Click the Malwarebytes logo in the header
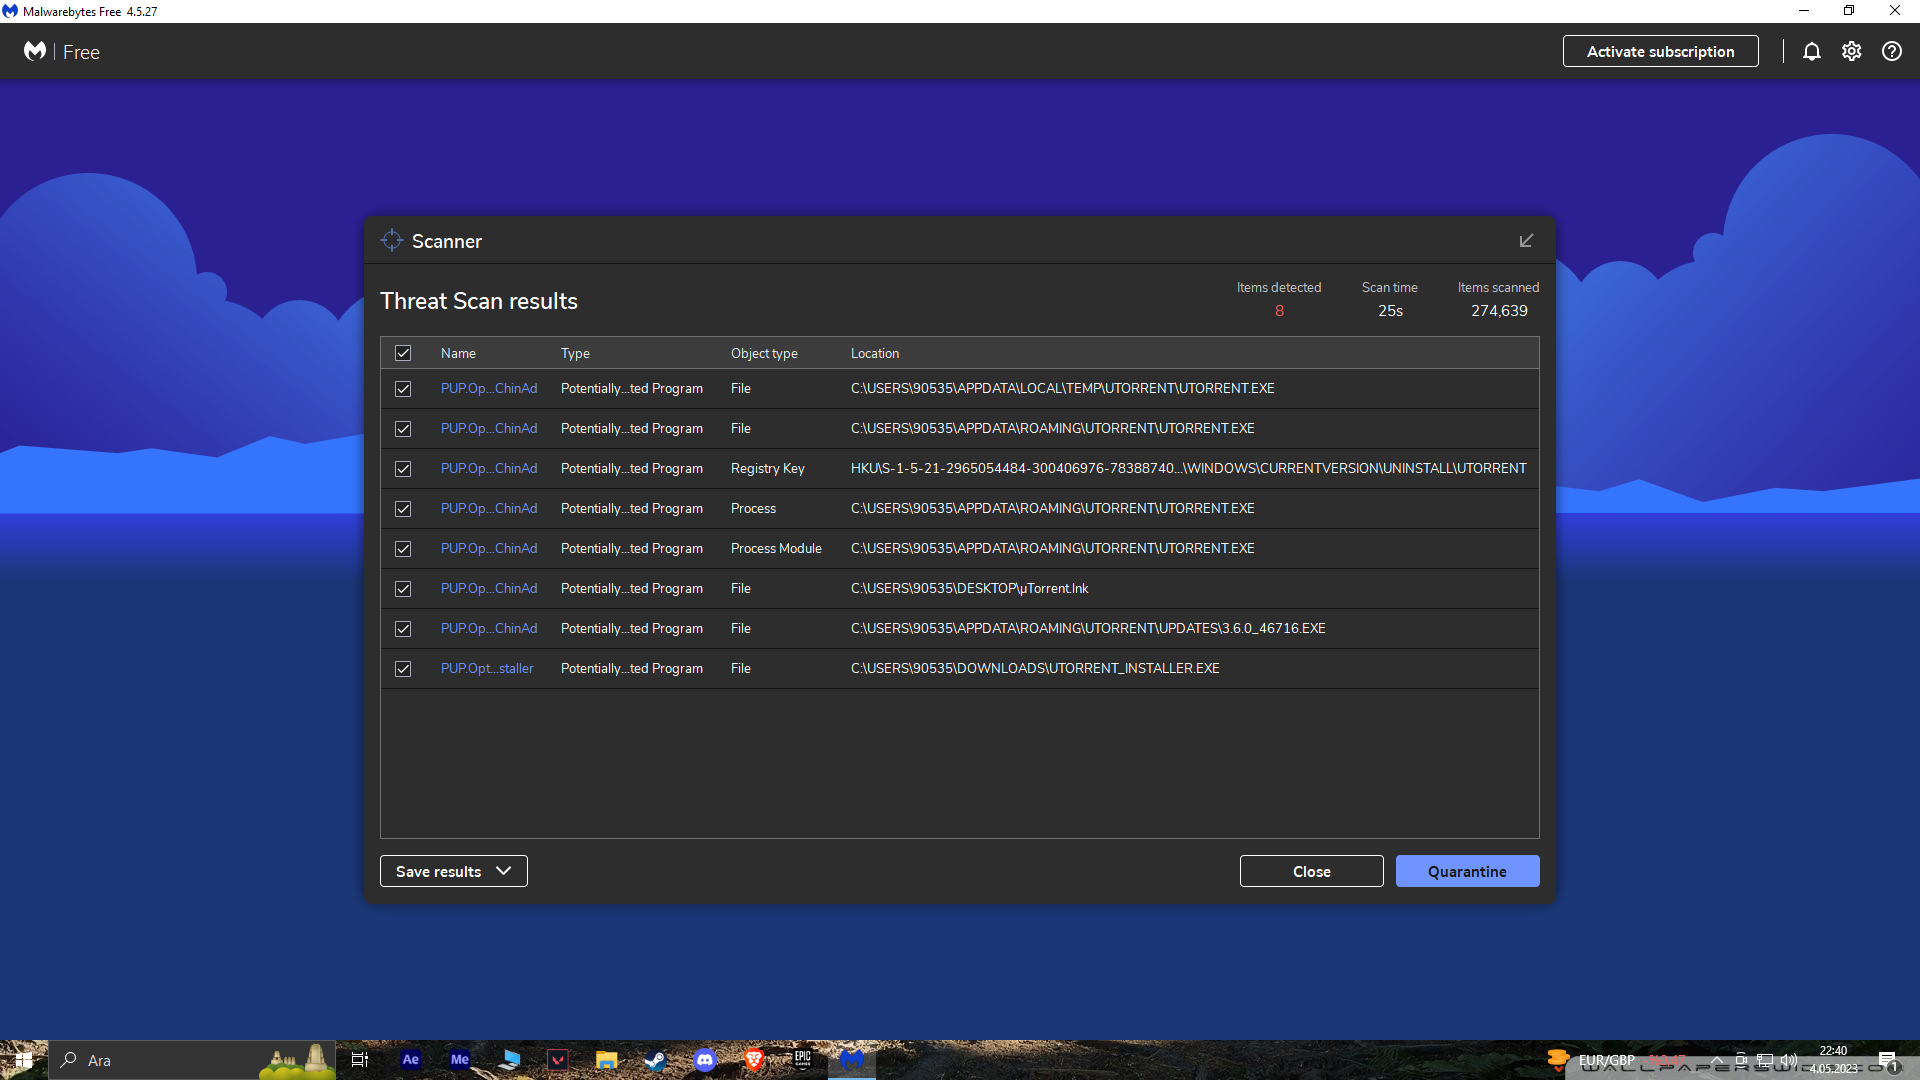Image resolution: width=1920 pixels, height=1080 pixels. pos(35,51)
